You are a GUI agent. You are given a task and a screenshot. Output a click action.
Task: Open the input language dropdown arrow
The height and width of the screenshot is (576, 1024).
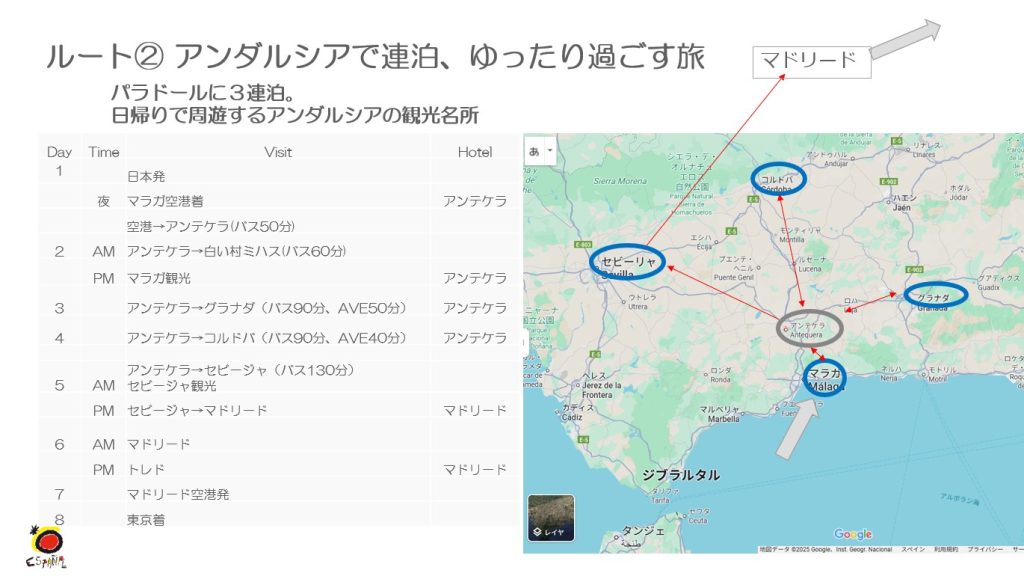pyautogui.click(x=549, y=151)
